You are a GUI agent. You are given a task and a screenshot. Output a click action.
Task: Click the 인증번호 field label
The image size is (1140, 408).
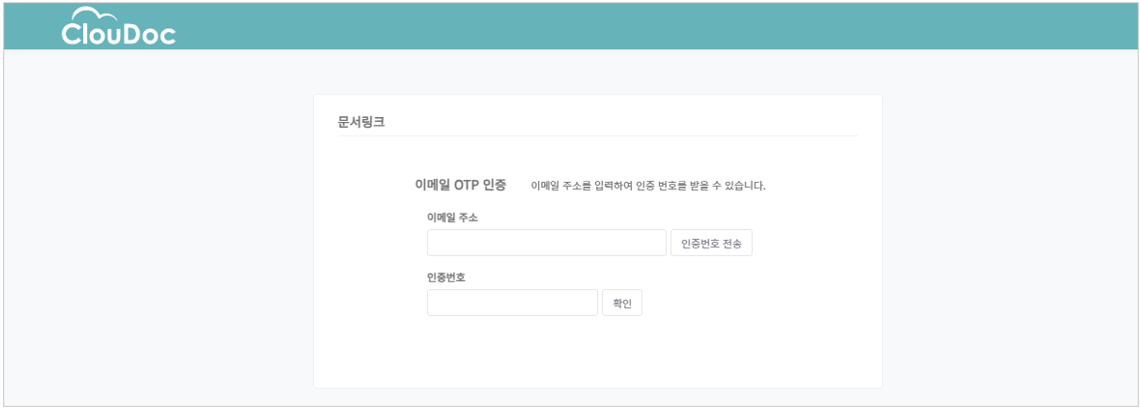[x=446, y=277]
